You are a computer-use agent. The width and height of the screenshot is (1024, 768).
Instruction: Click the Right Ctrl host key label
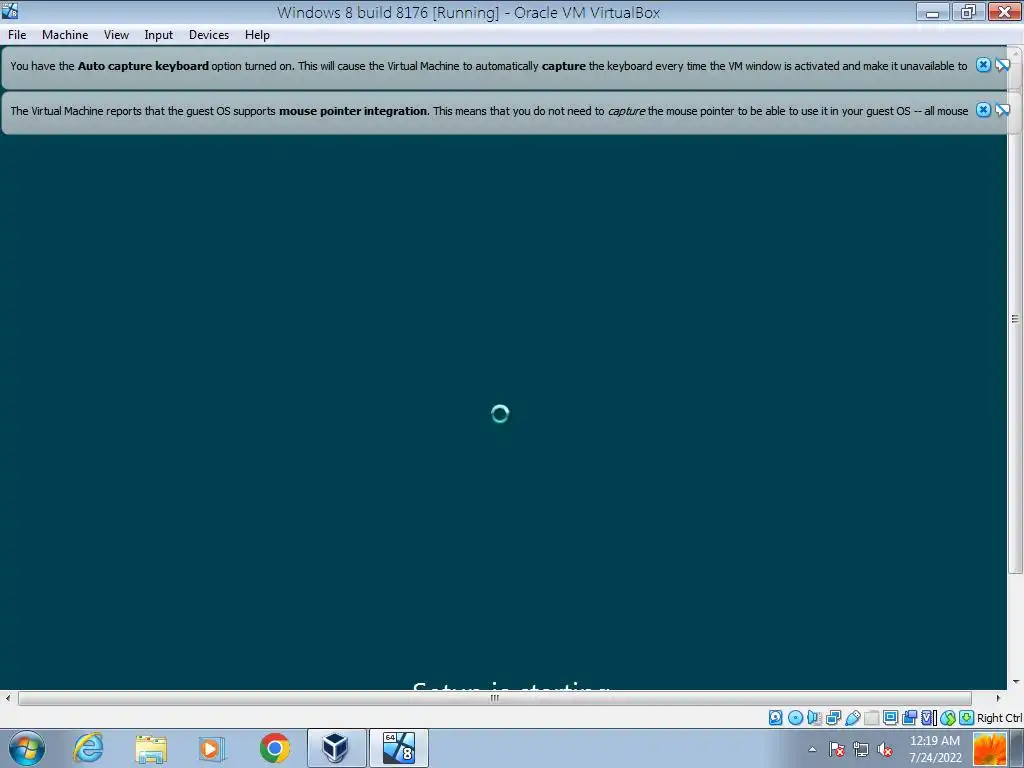coord(999,718)
